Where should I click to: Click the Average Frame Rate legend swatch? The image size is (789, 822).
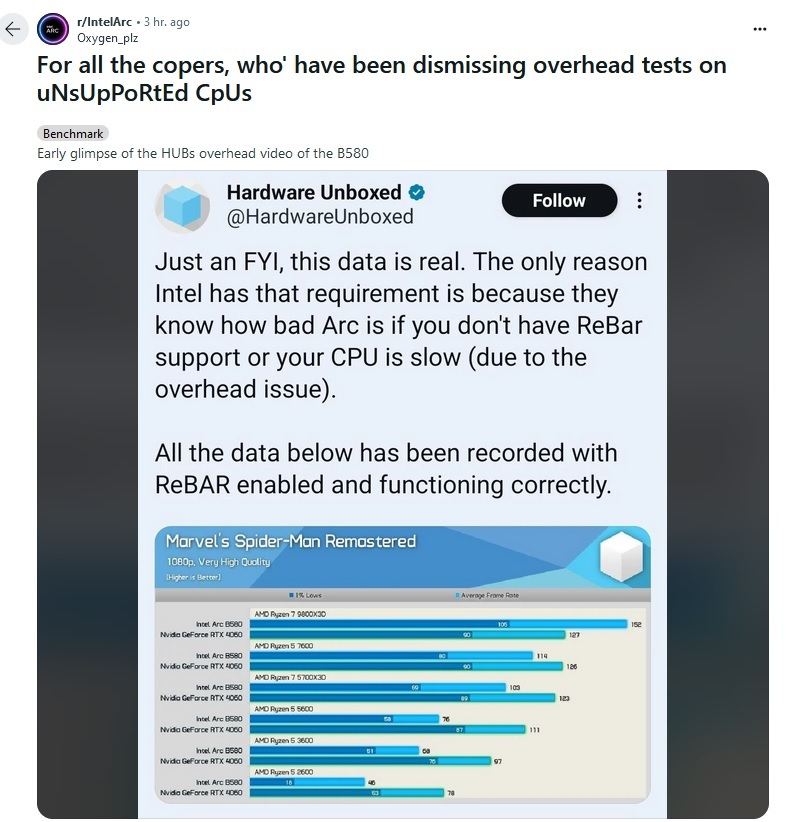458,595
